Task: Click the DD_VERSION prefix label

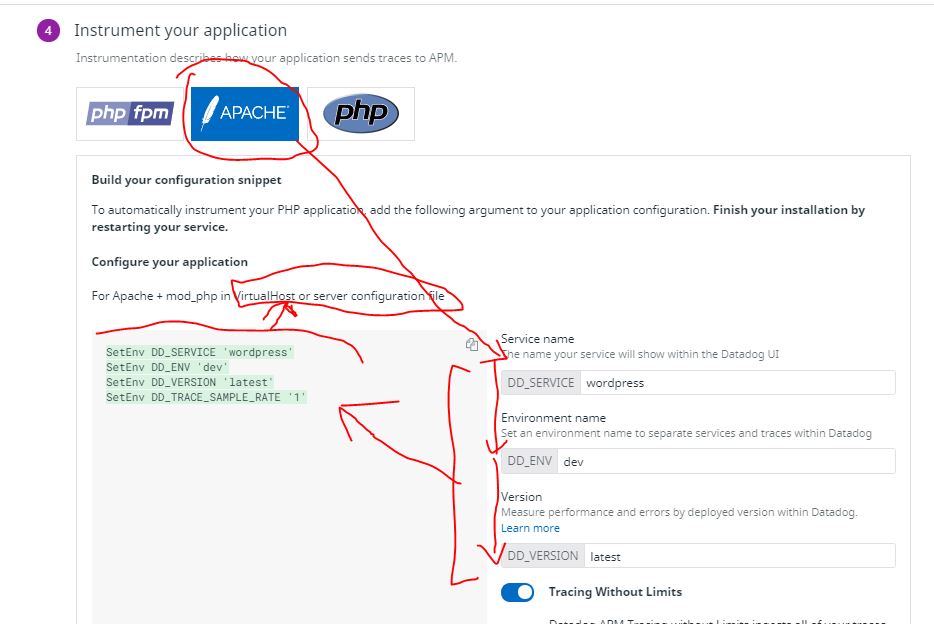Action: click(x=543, y=556)
